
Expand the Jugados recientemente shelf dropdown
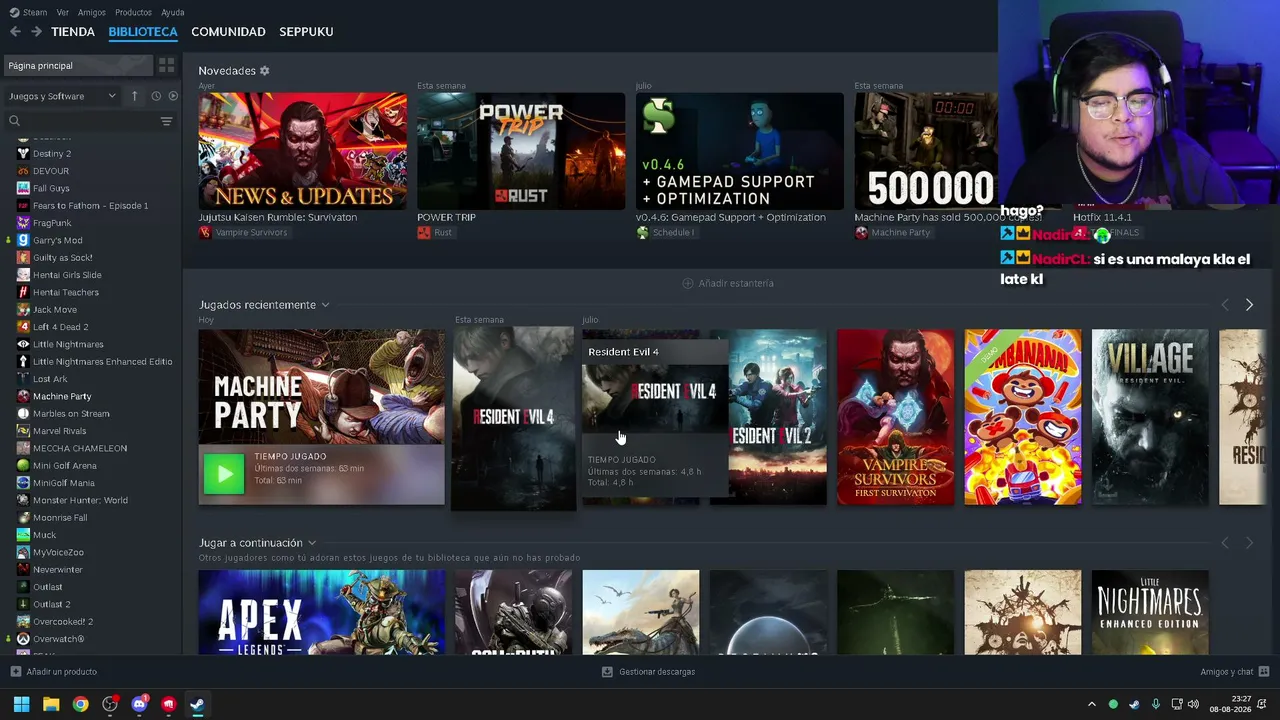pos(325,305)
